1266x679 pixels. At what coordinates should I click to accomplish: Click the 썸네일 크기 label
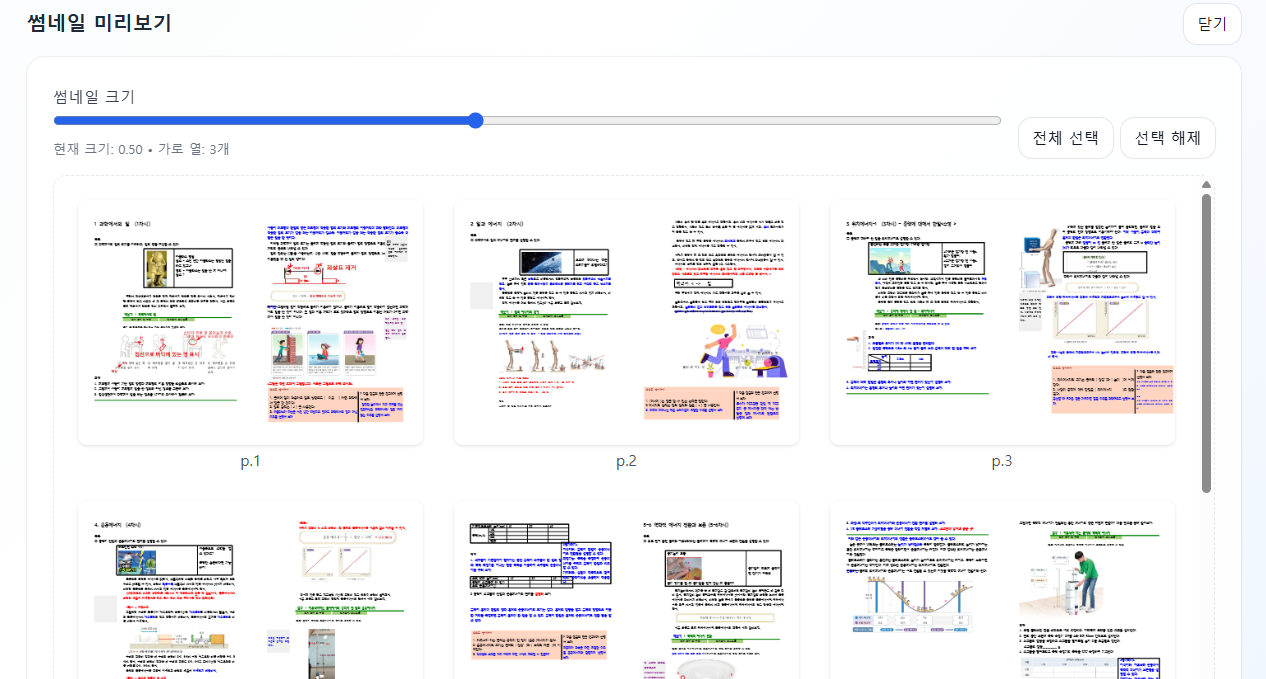click(94, 97)
